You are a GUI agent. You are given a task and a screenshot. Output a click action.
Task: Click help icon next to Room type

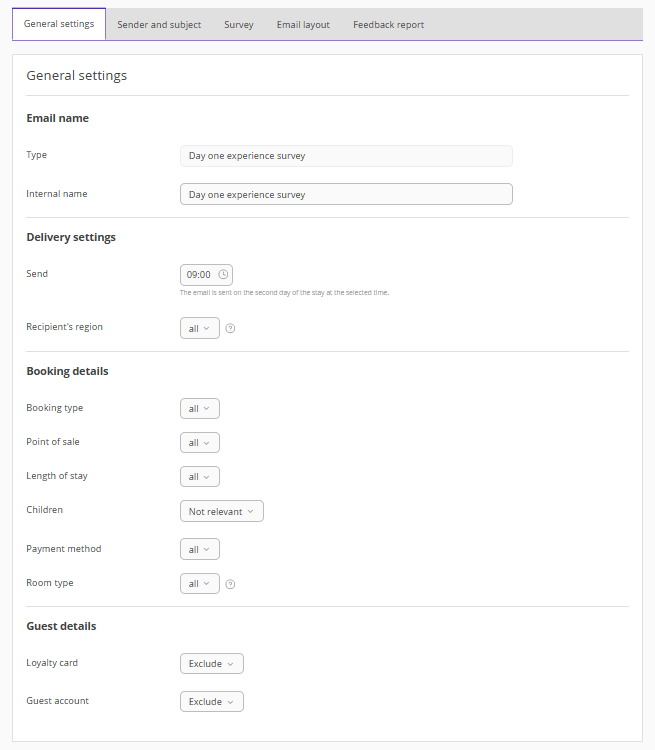[x=230, y=584]
